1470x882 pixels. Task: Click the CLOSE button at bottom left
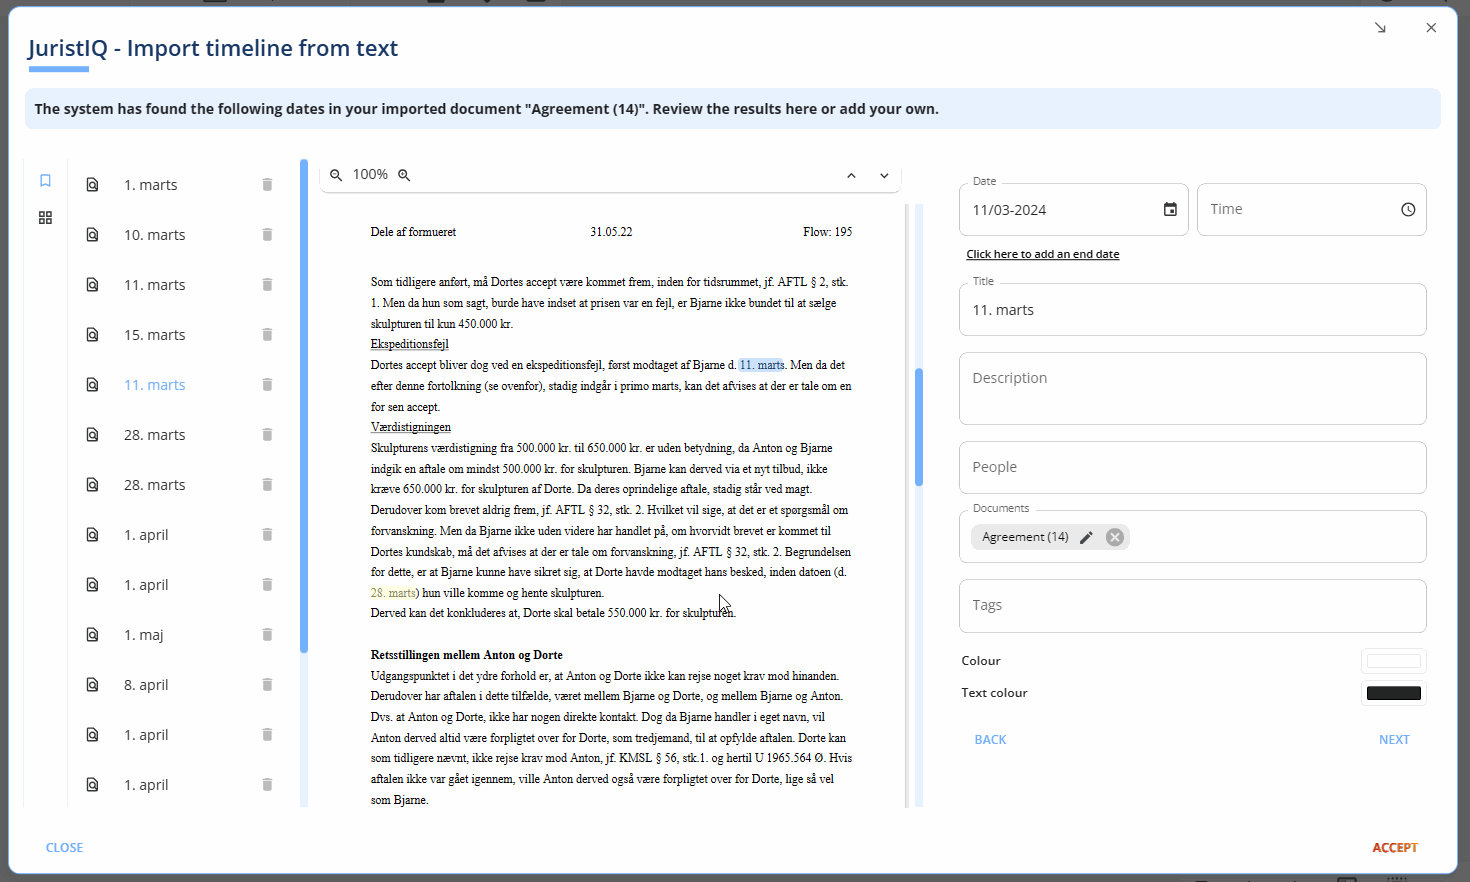[x=64, y=848]
